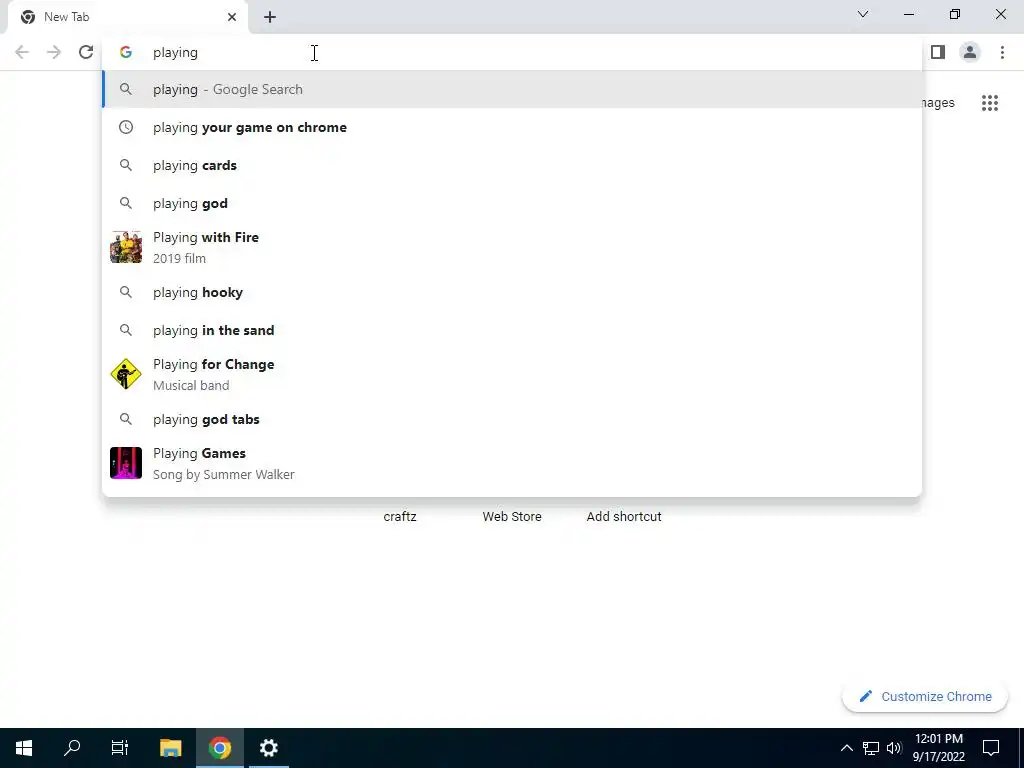Viewport: 1024px width, 768px height.
Task: Click magnifier icon beside 'playing hooky'
Action: 126,292
